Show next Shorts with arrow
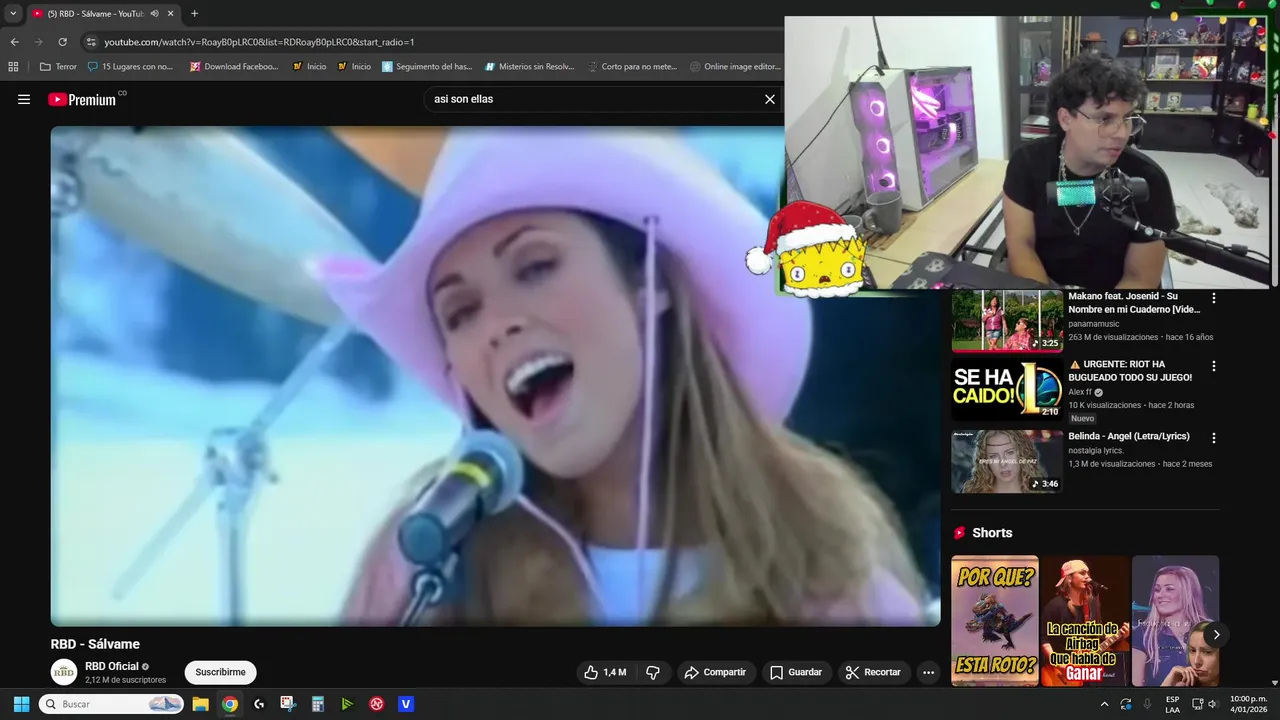Viewport: 1280px width, 720px height. pos(1216,634)
